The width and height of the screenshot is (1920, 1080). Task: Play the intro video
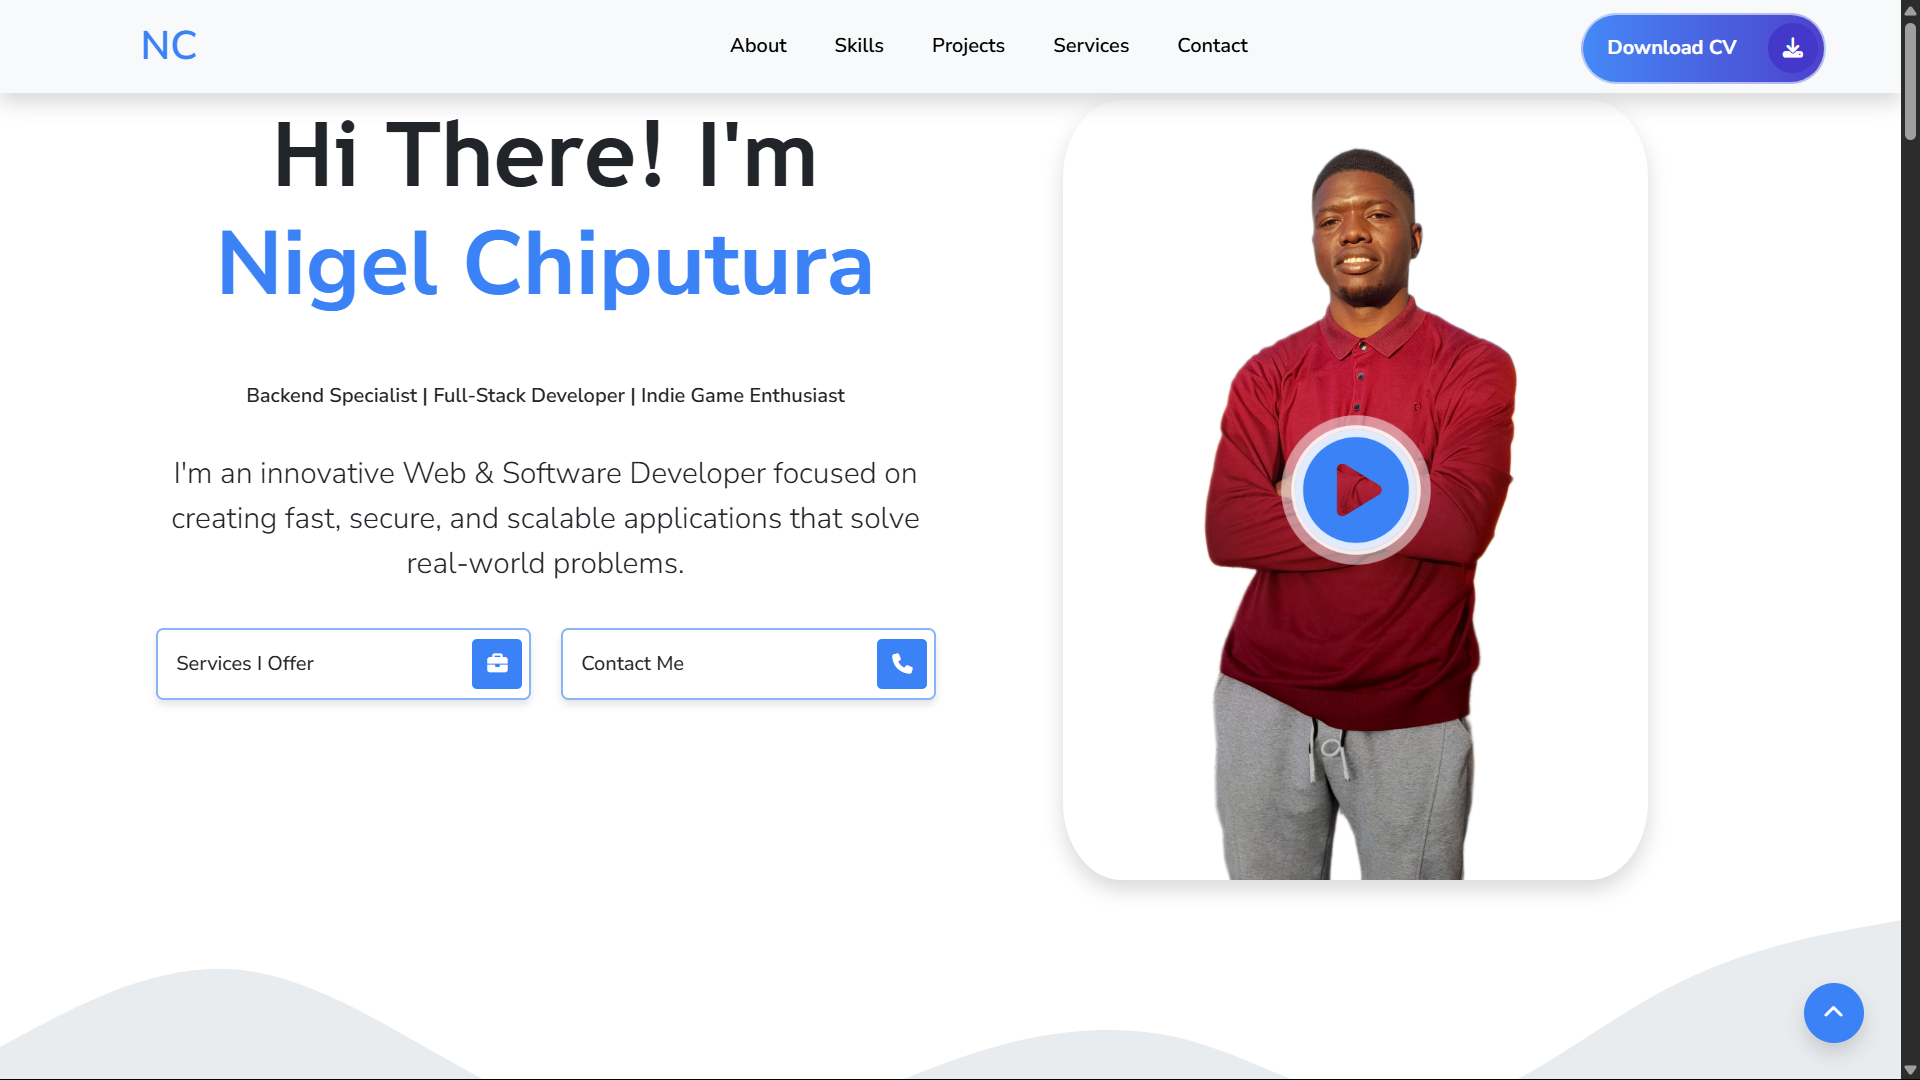1356,490
